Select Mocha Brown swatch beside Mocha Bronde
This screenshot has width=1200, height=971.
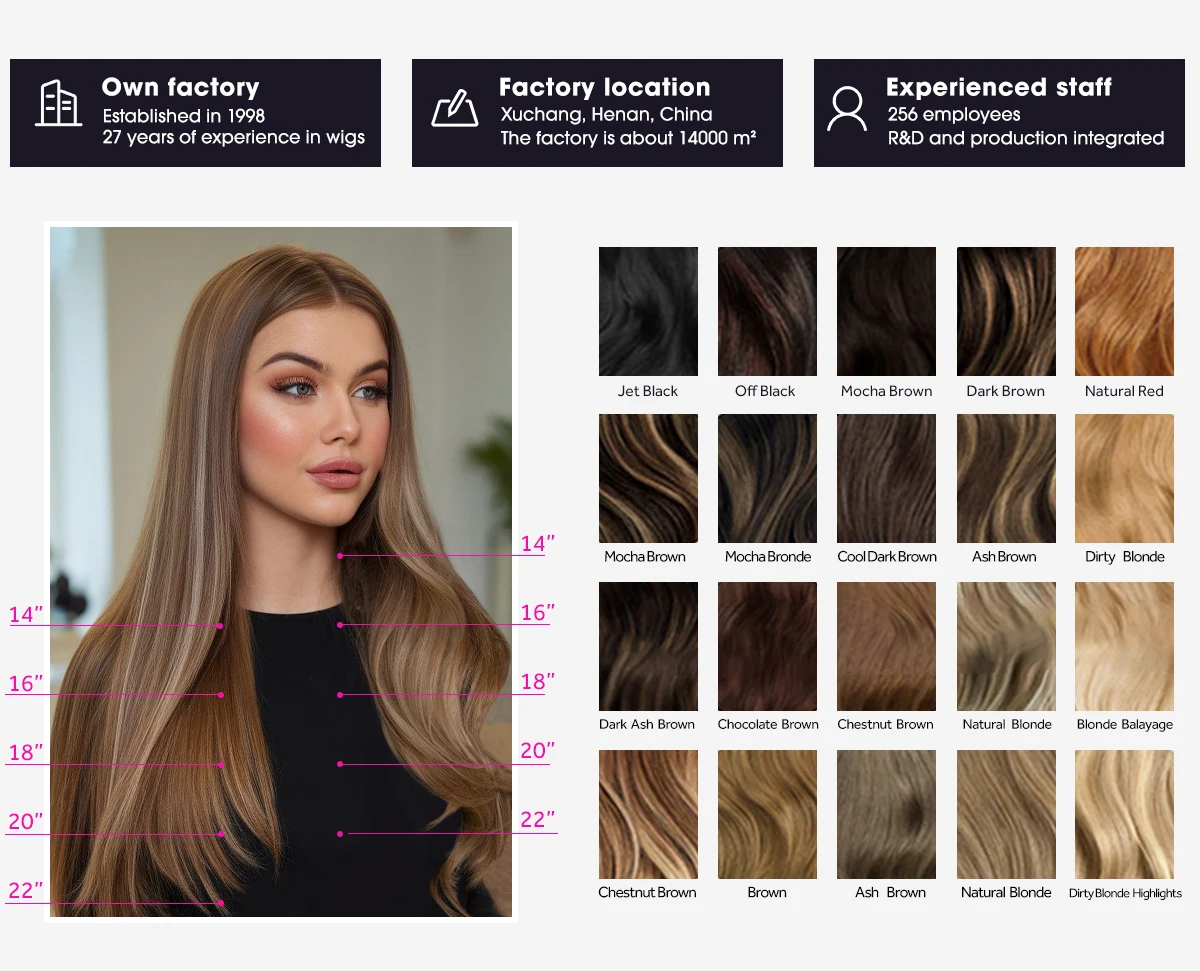[648, 479]
